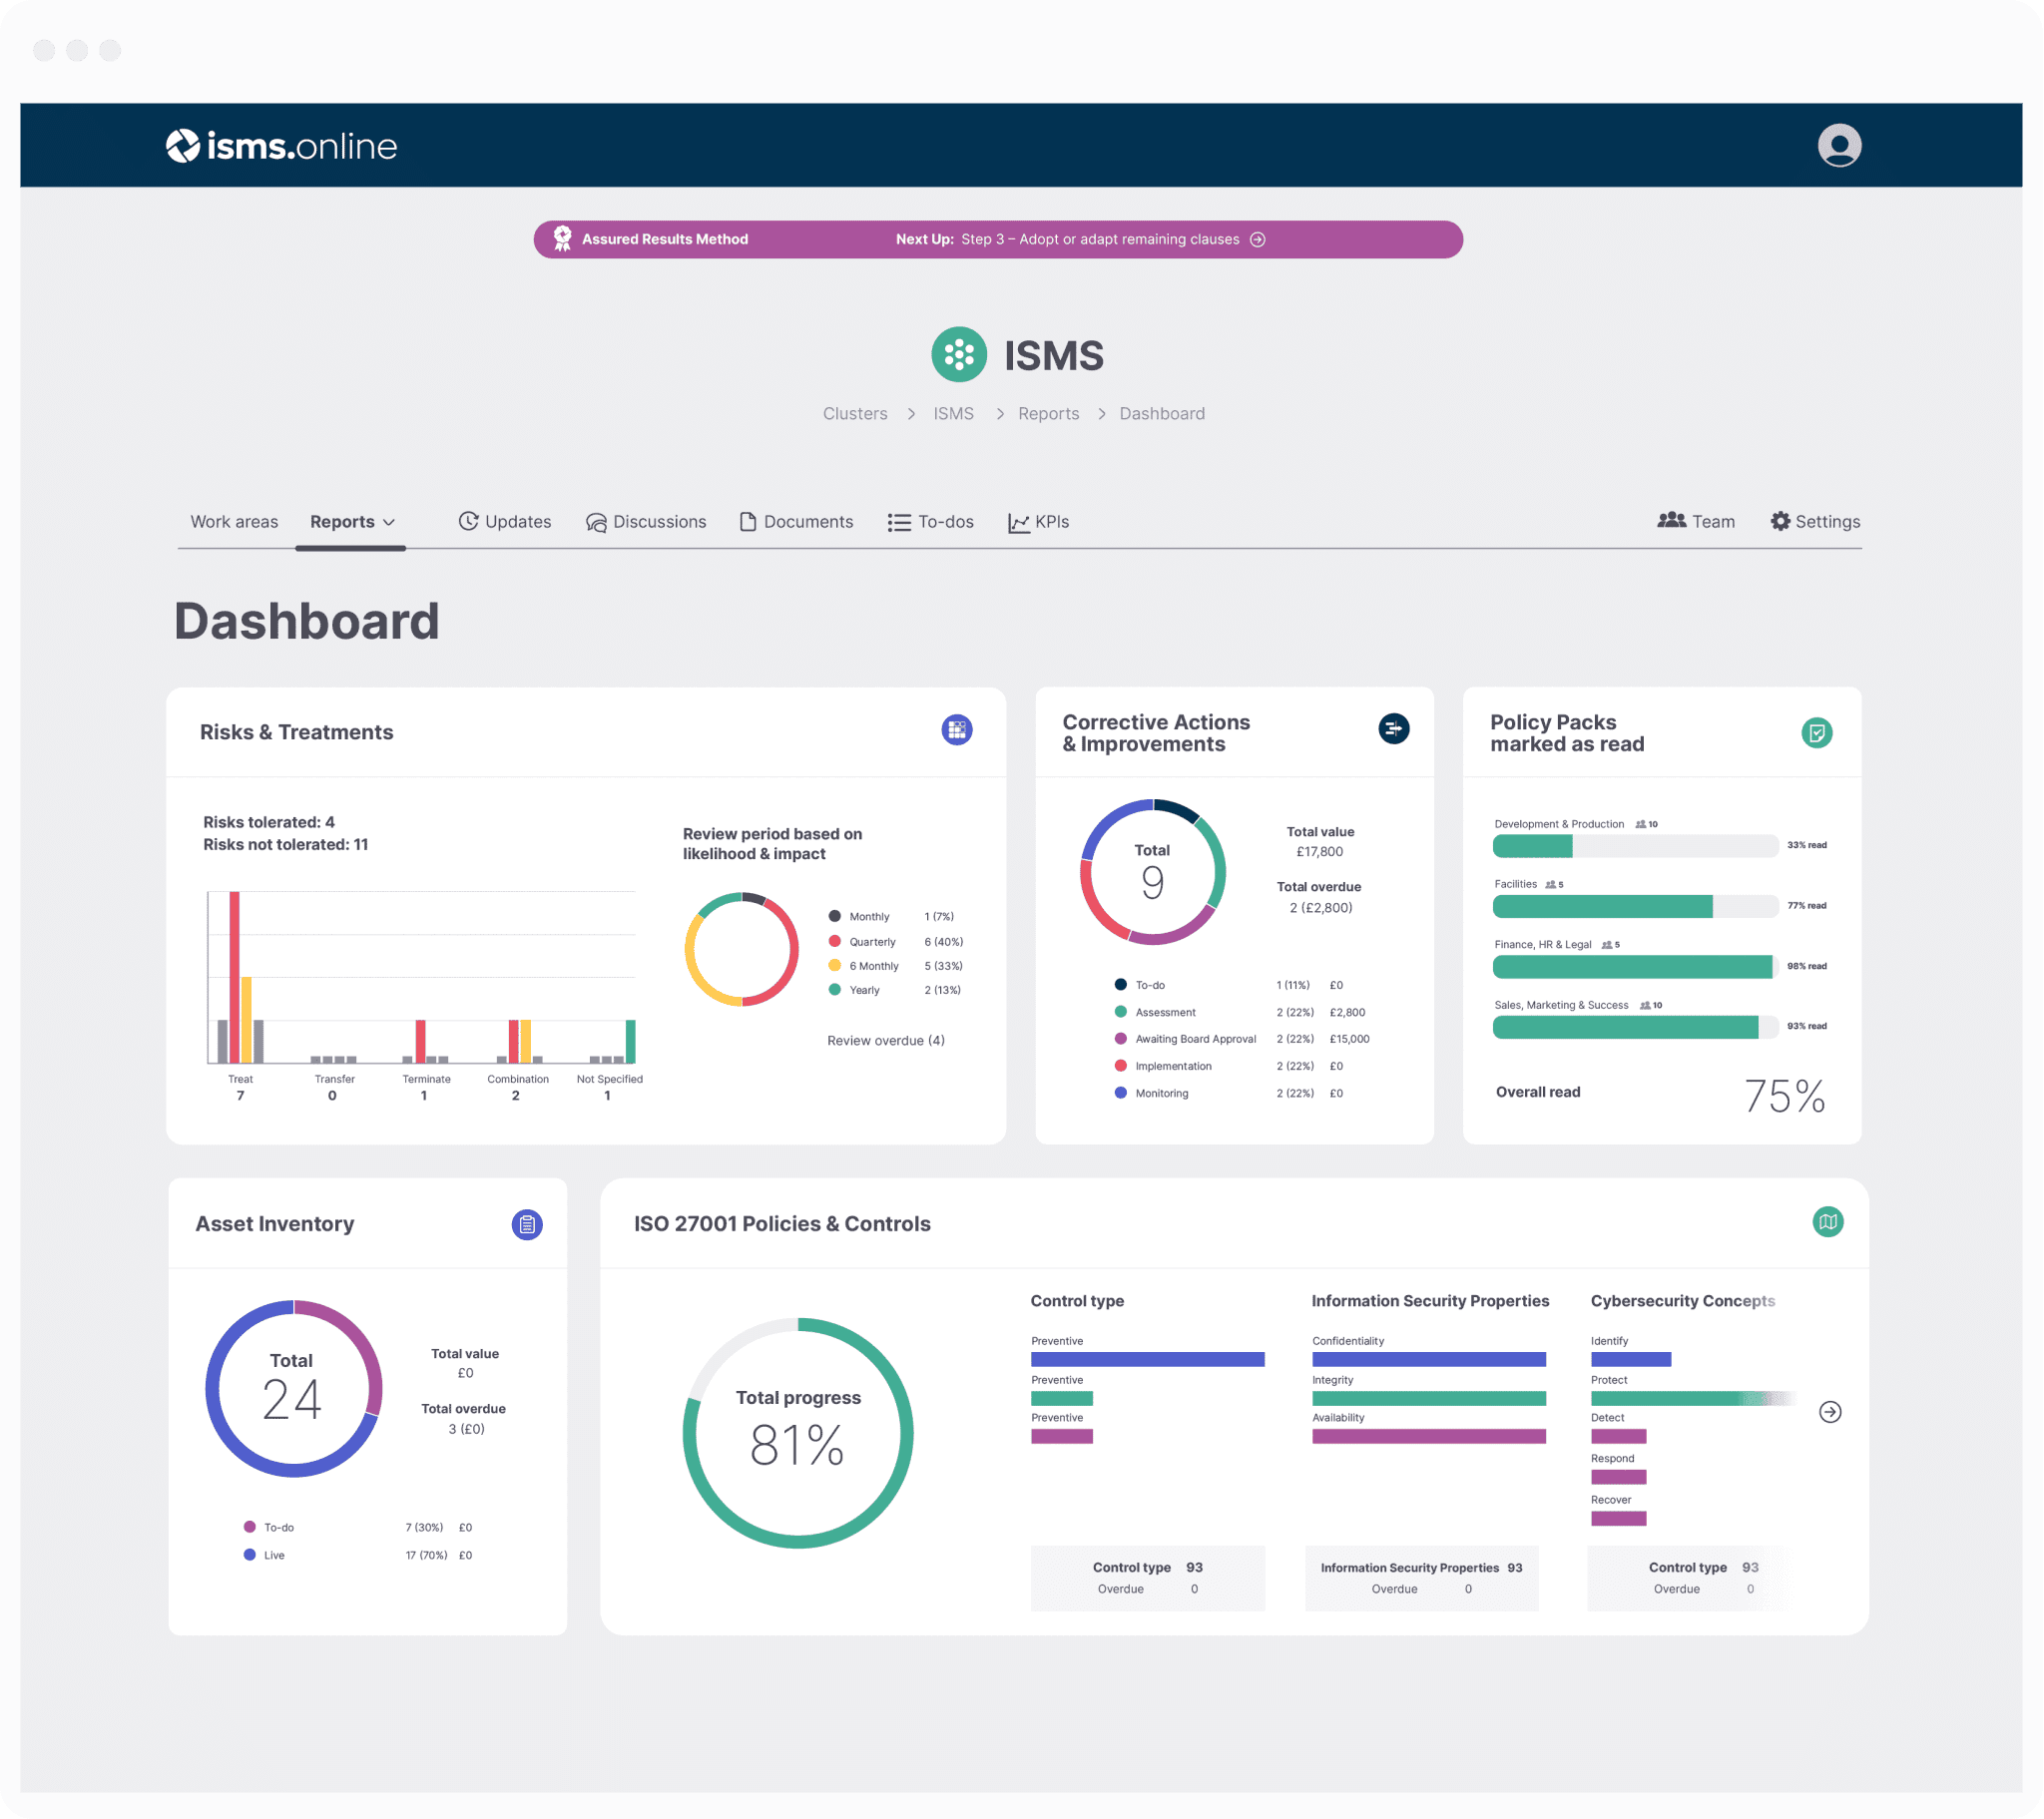Go to next Assured Results step arrow
The width and height of the screenshot is (2044, 1819).
click(1258, 240)
